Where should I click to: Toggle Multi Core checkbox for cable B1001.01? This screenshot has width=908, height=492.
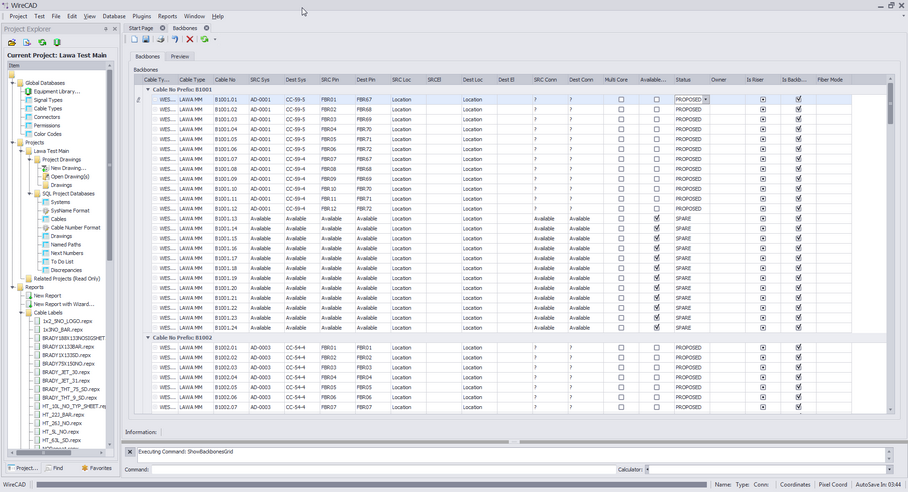pyautogui.click(x=621, y=100)
